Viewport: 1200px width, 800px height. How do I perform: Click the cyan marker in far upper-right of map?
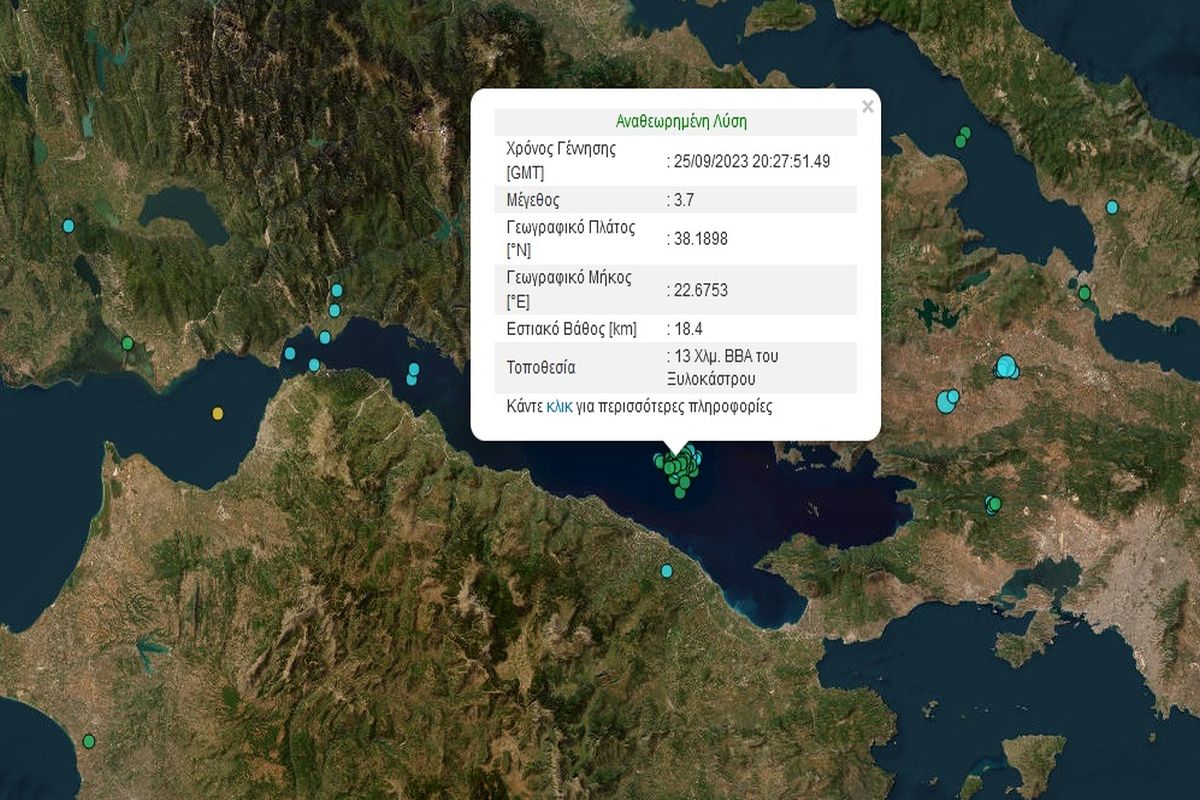[1112, 207]
